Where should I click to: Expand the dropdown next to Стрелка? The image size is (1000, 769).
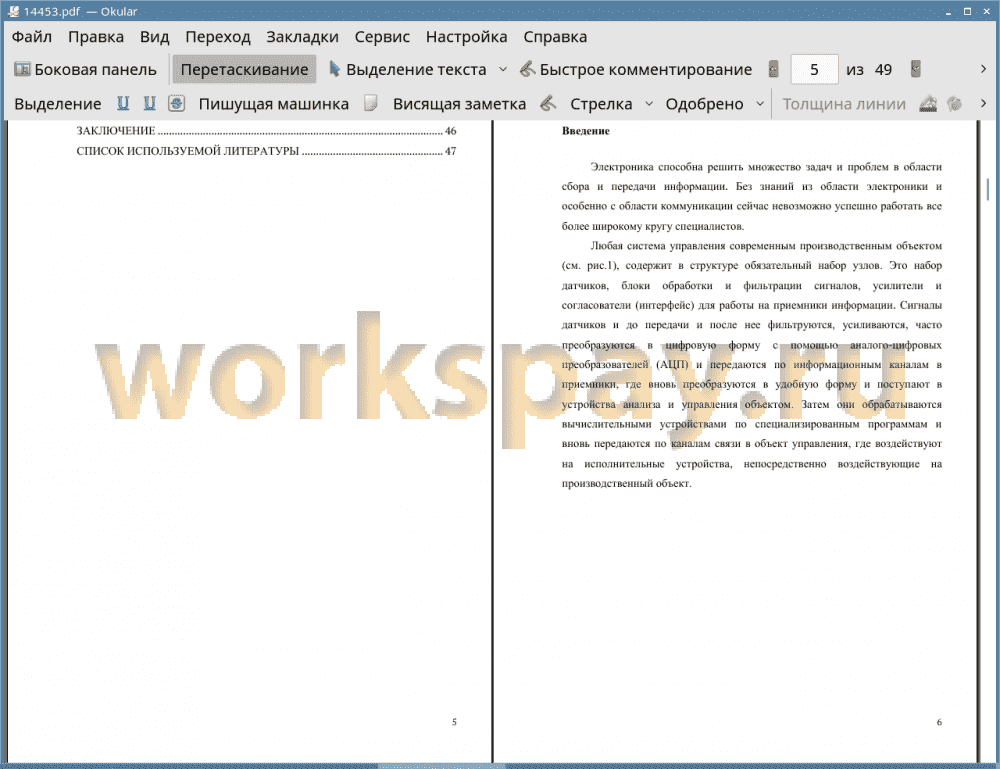[x=649, y=104]
